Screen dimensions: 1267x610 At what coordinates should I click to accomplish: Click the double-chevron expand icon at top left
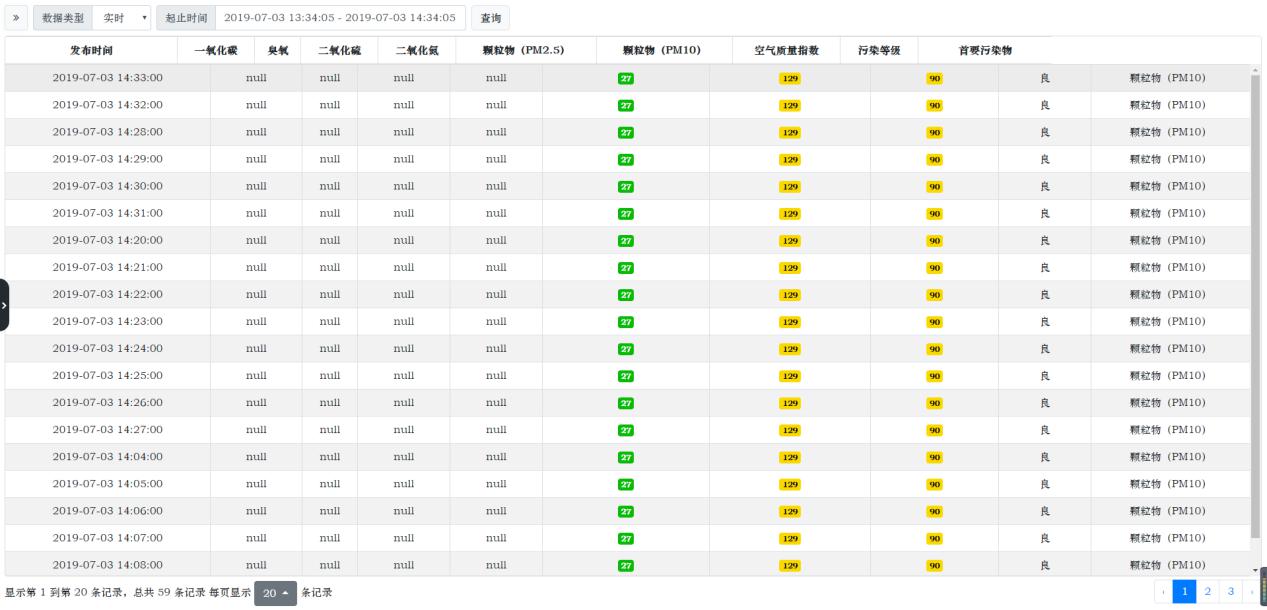pyautogui.click(x=16, y=18)
